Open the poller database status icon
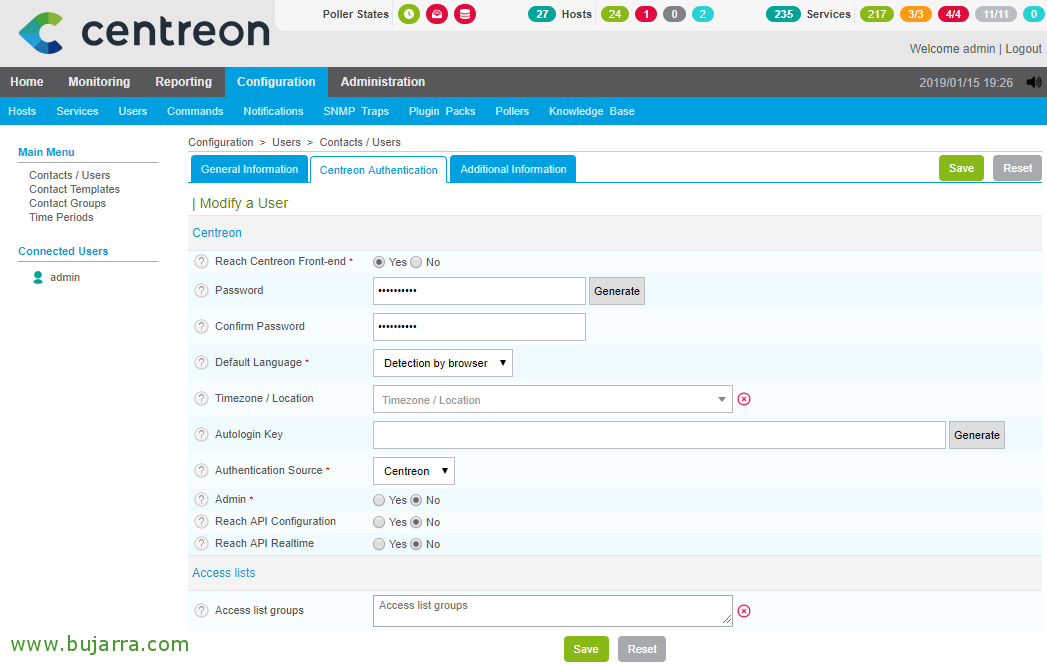This screenshot has width=1047, height=666. 465,14
